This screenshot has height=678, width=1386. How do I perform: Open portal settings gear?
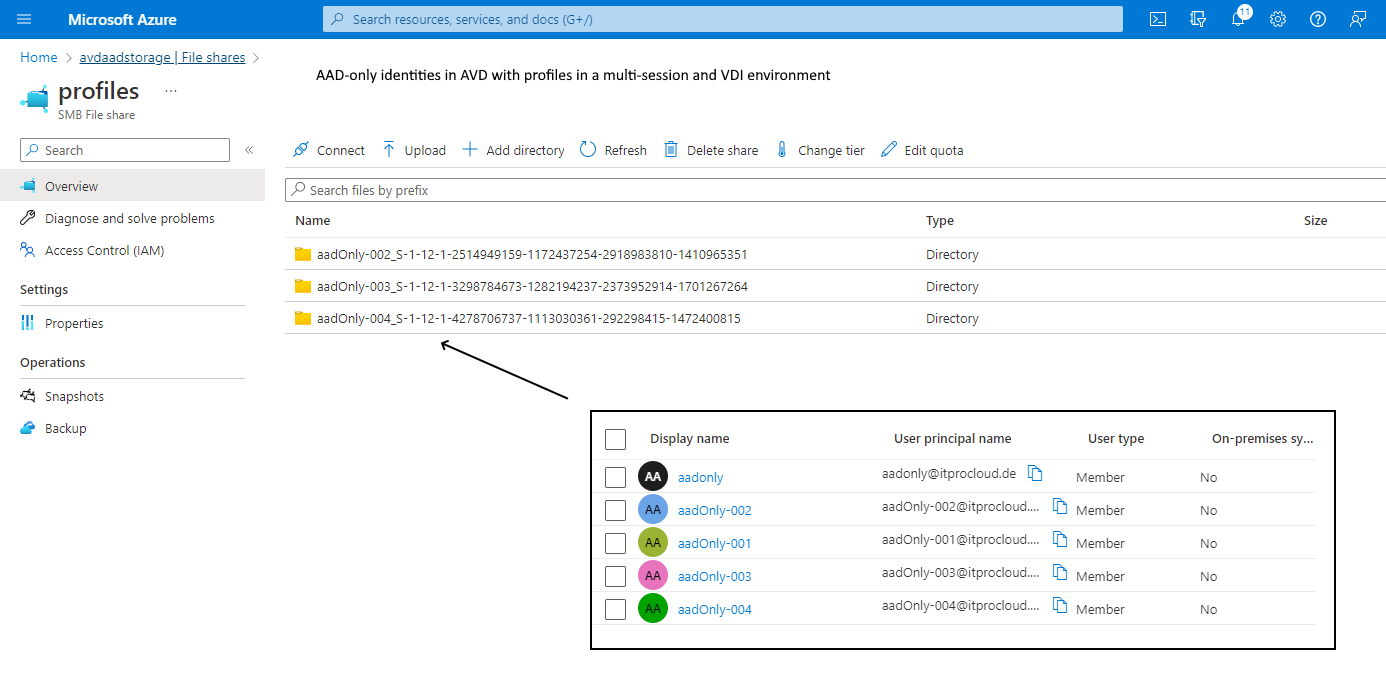tap(1278, 19)
